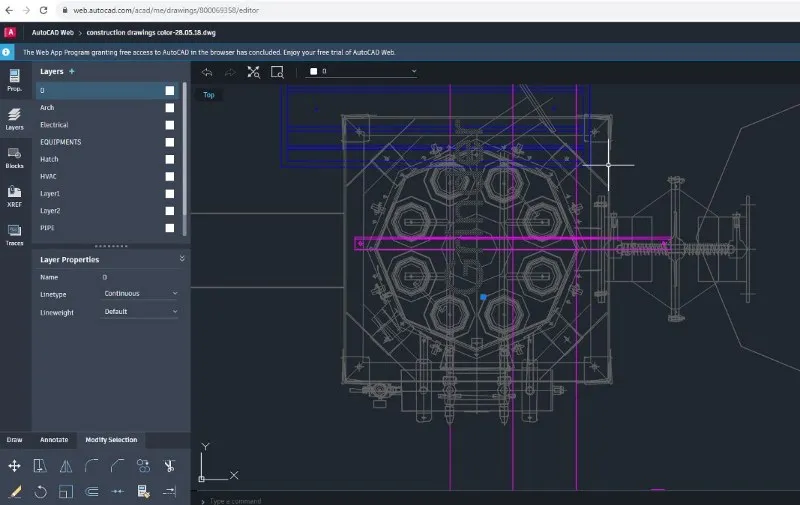Screen dimensions: 800x505
Task: Switch to the Draw tab
Action: coord(14,439)
